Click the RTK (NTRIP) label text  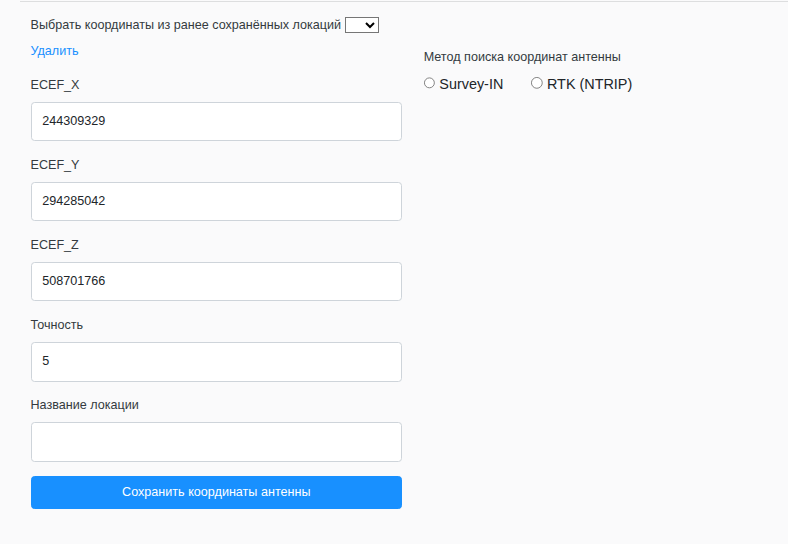tap(589, 85)
